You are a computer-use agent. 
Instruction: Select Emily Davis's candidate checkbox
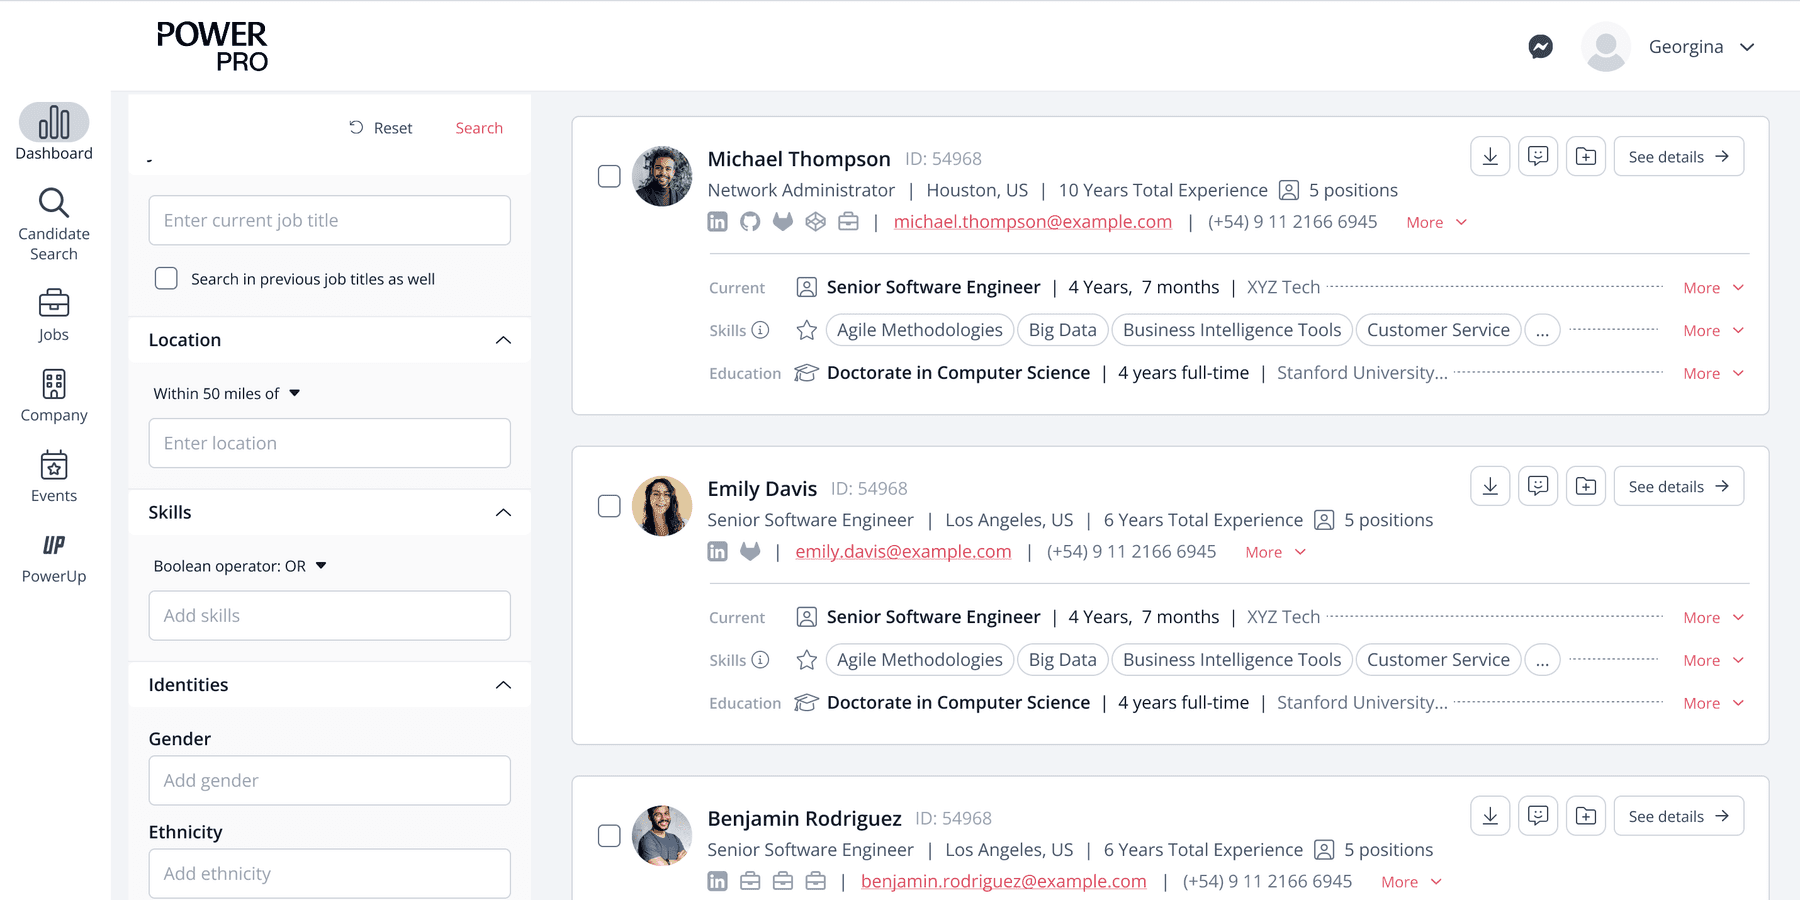click(x=609, y=506)
